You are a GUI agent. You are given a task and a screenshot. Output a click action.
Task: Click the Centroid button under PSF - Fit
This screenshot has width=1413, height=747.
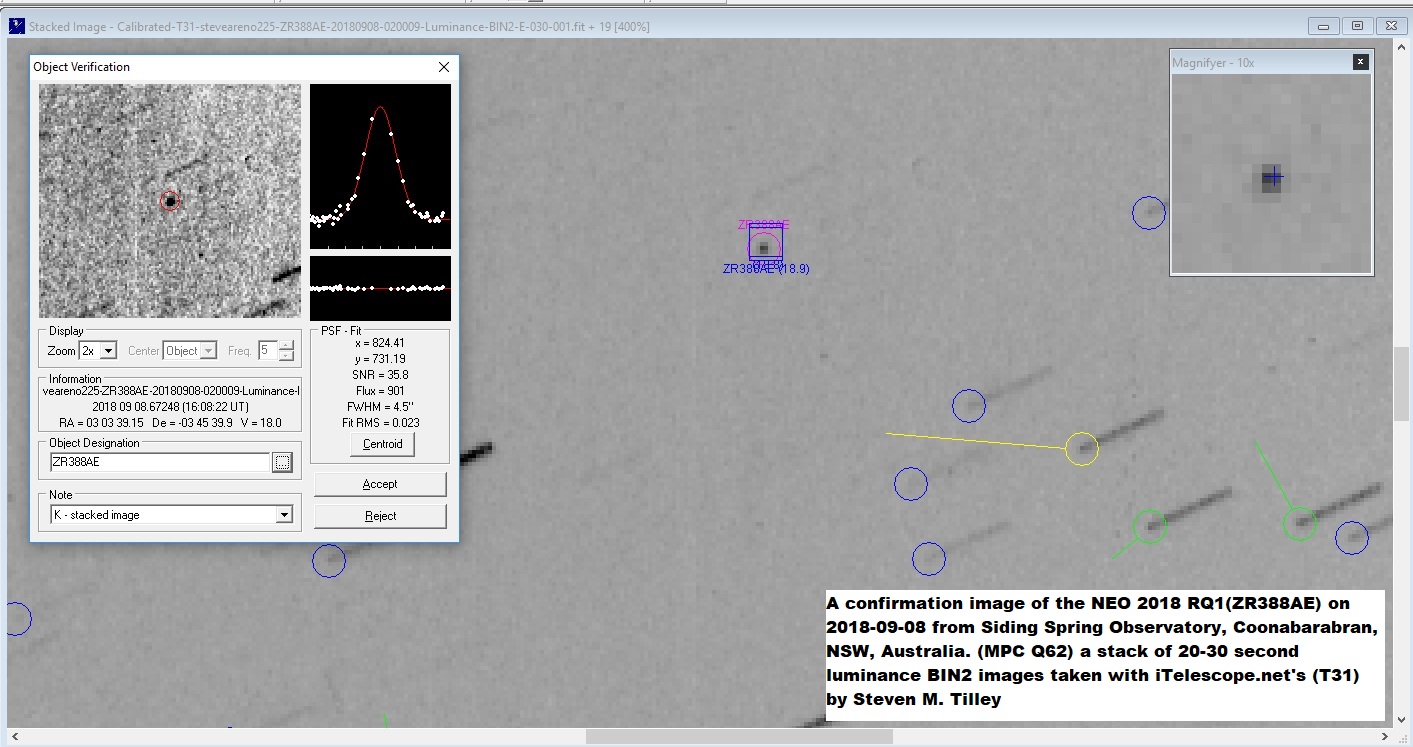[x=381, y=444]
